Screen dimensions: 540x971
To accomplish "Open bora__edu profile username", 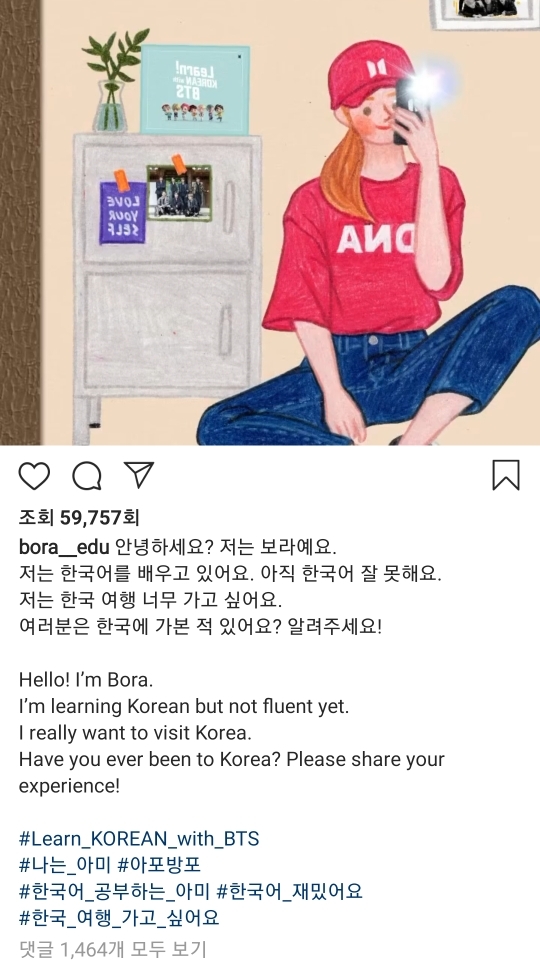I will pyautogui.click(x=64, y=547).
